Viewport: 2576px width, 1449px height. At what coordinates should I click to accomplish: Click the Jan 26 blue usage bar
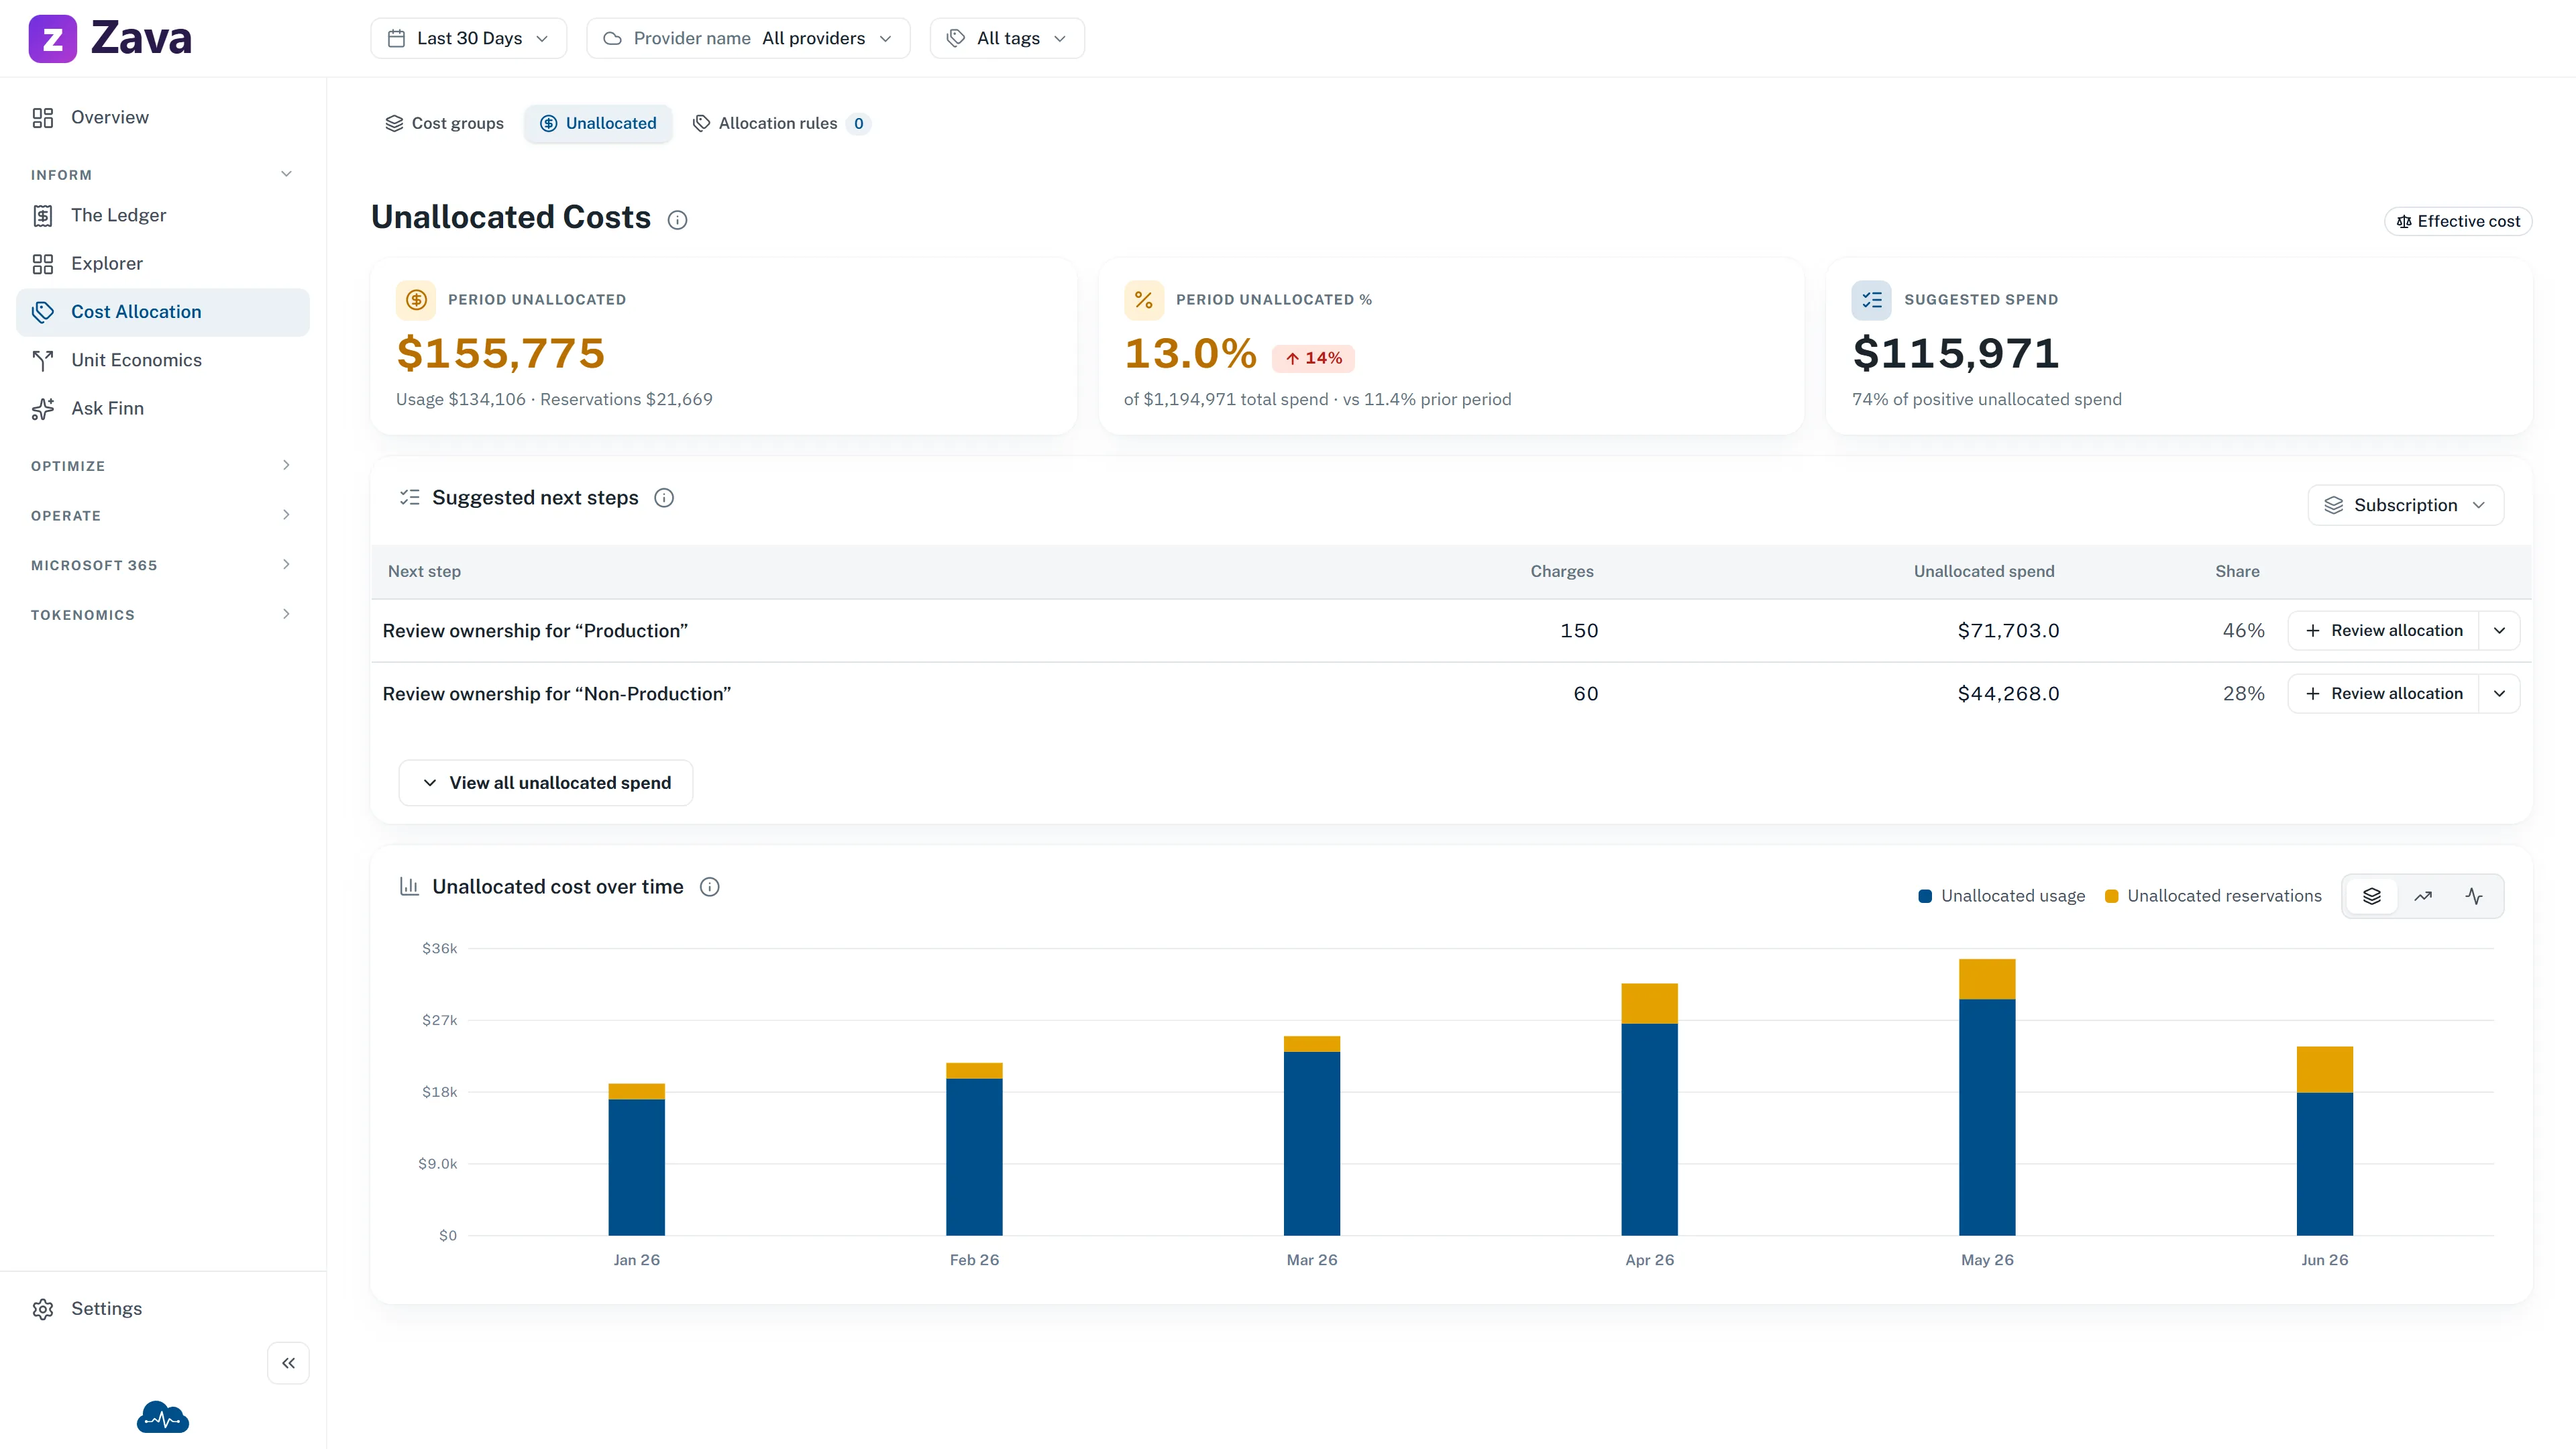(636, 1167)
